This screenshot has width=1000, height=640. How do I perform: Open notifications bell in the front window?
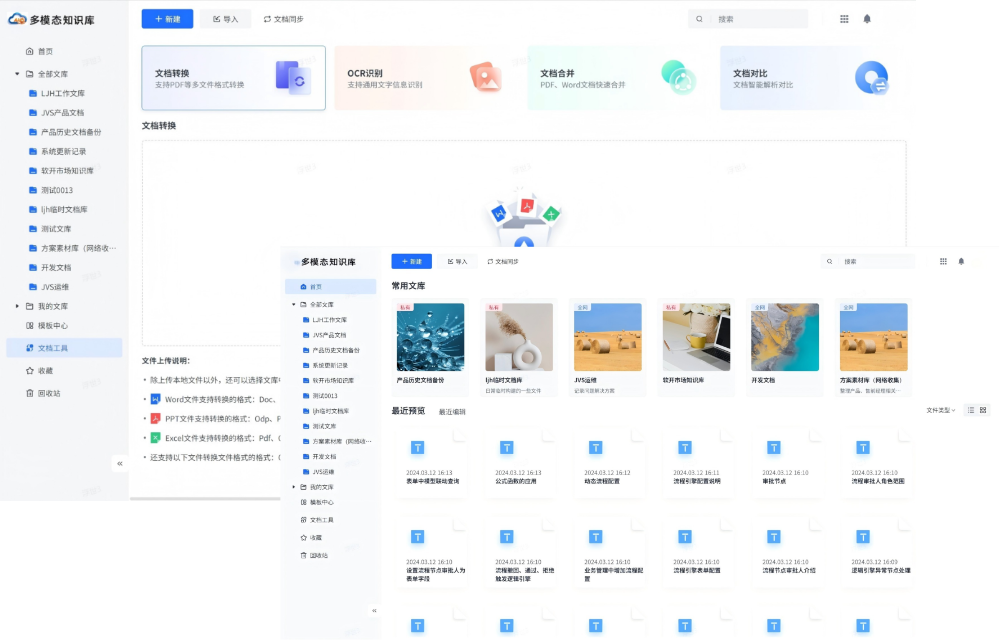click(961, 261)
